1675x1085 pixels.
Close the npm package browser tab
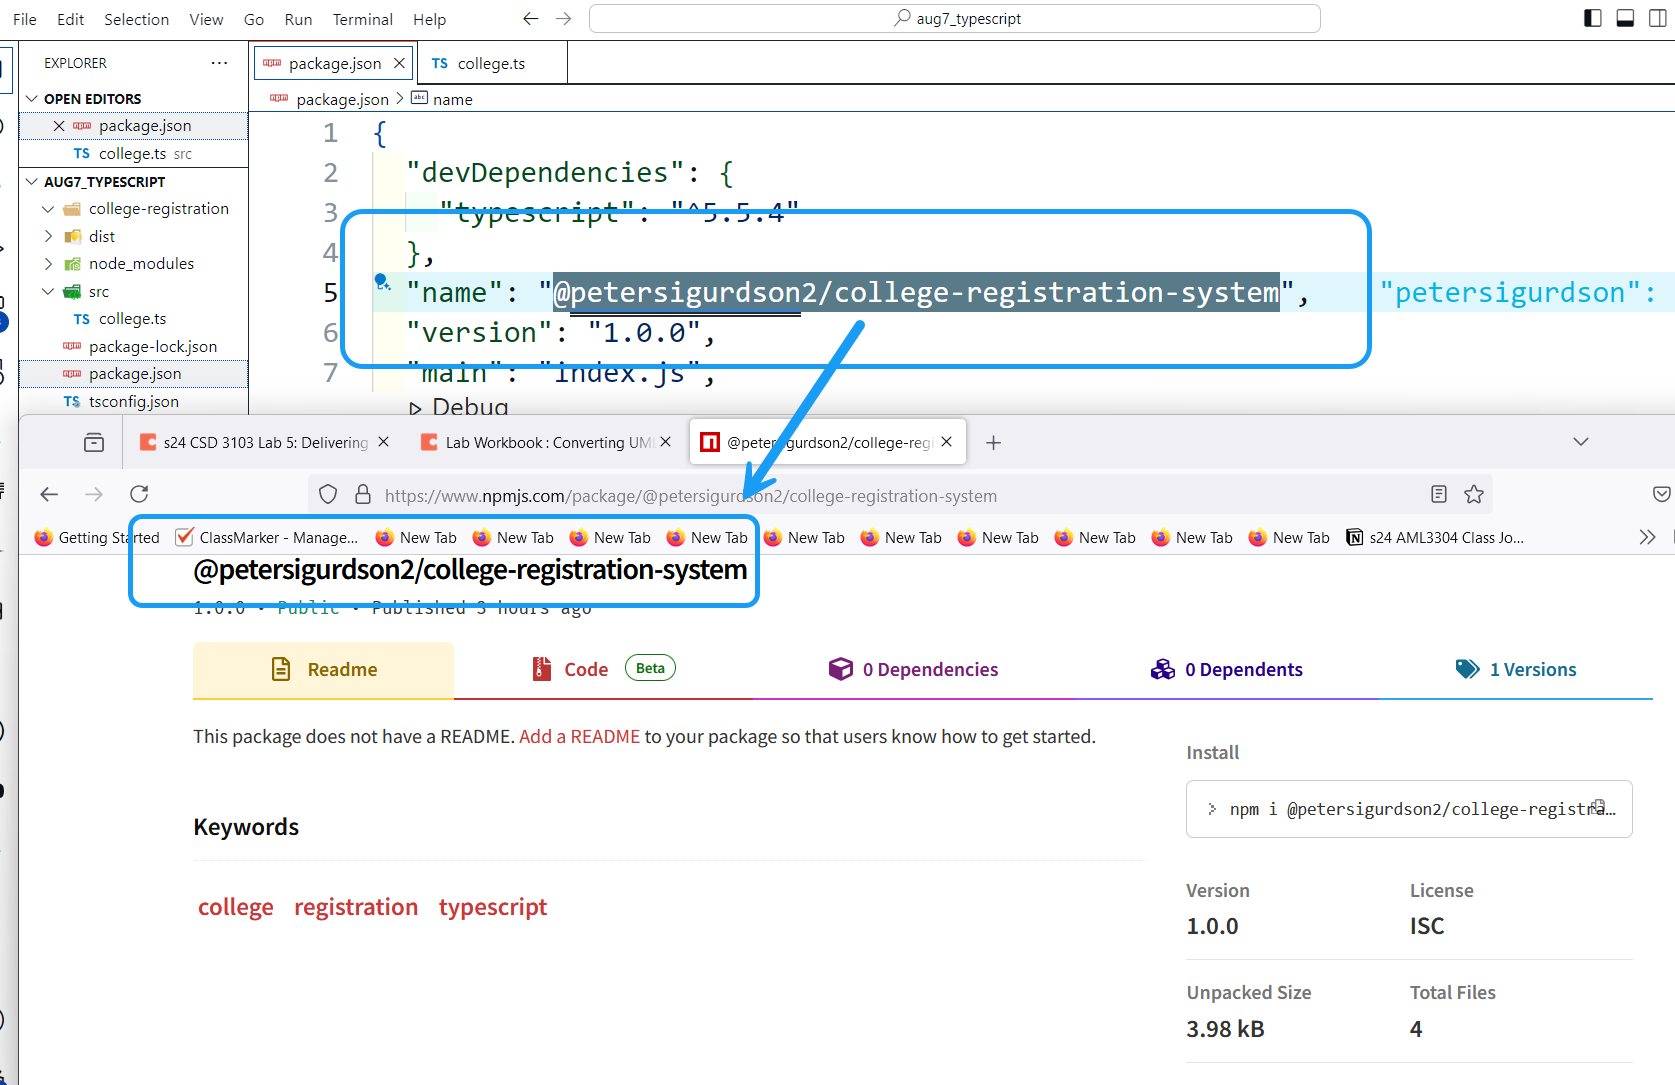tap(947, 442)
